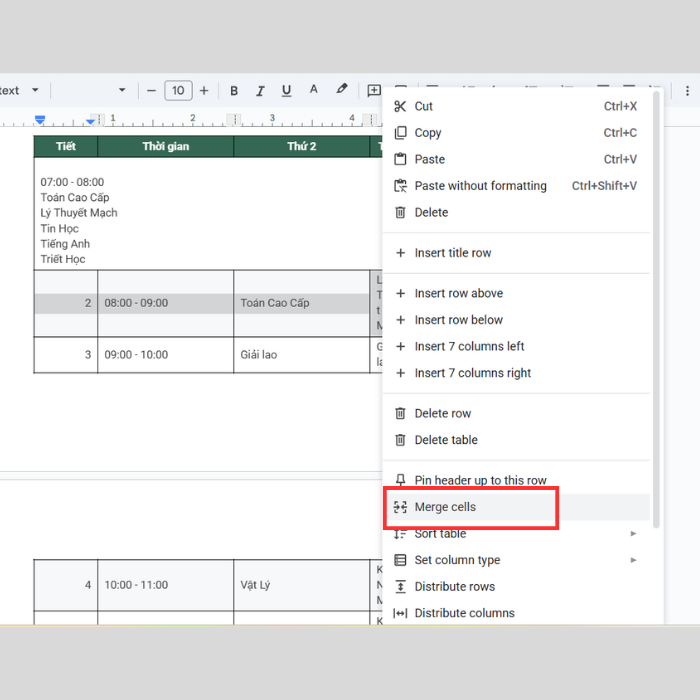
Task: Decrease font size with minus button
Action: (x=151, y=91)
